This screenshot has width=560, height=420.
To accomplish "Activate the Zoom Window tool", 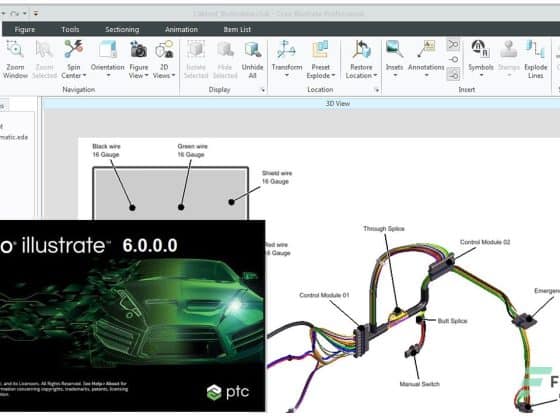I will coord(15,59).
